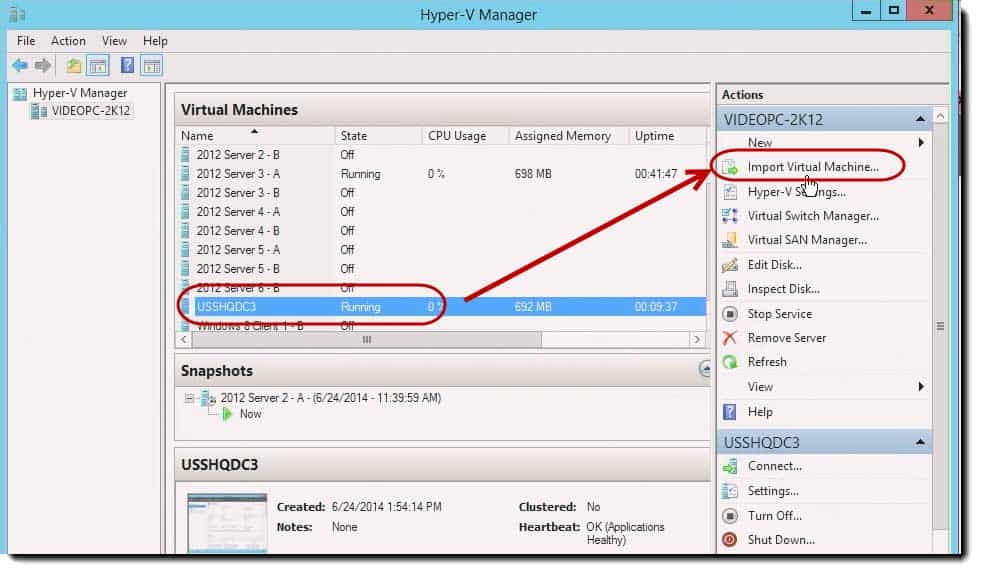Sort the list by Name column header
This screenshot has width=991, height=584.
(x=255, y=136)
